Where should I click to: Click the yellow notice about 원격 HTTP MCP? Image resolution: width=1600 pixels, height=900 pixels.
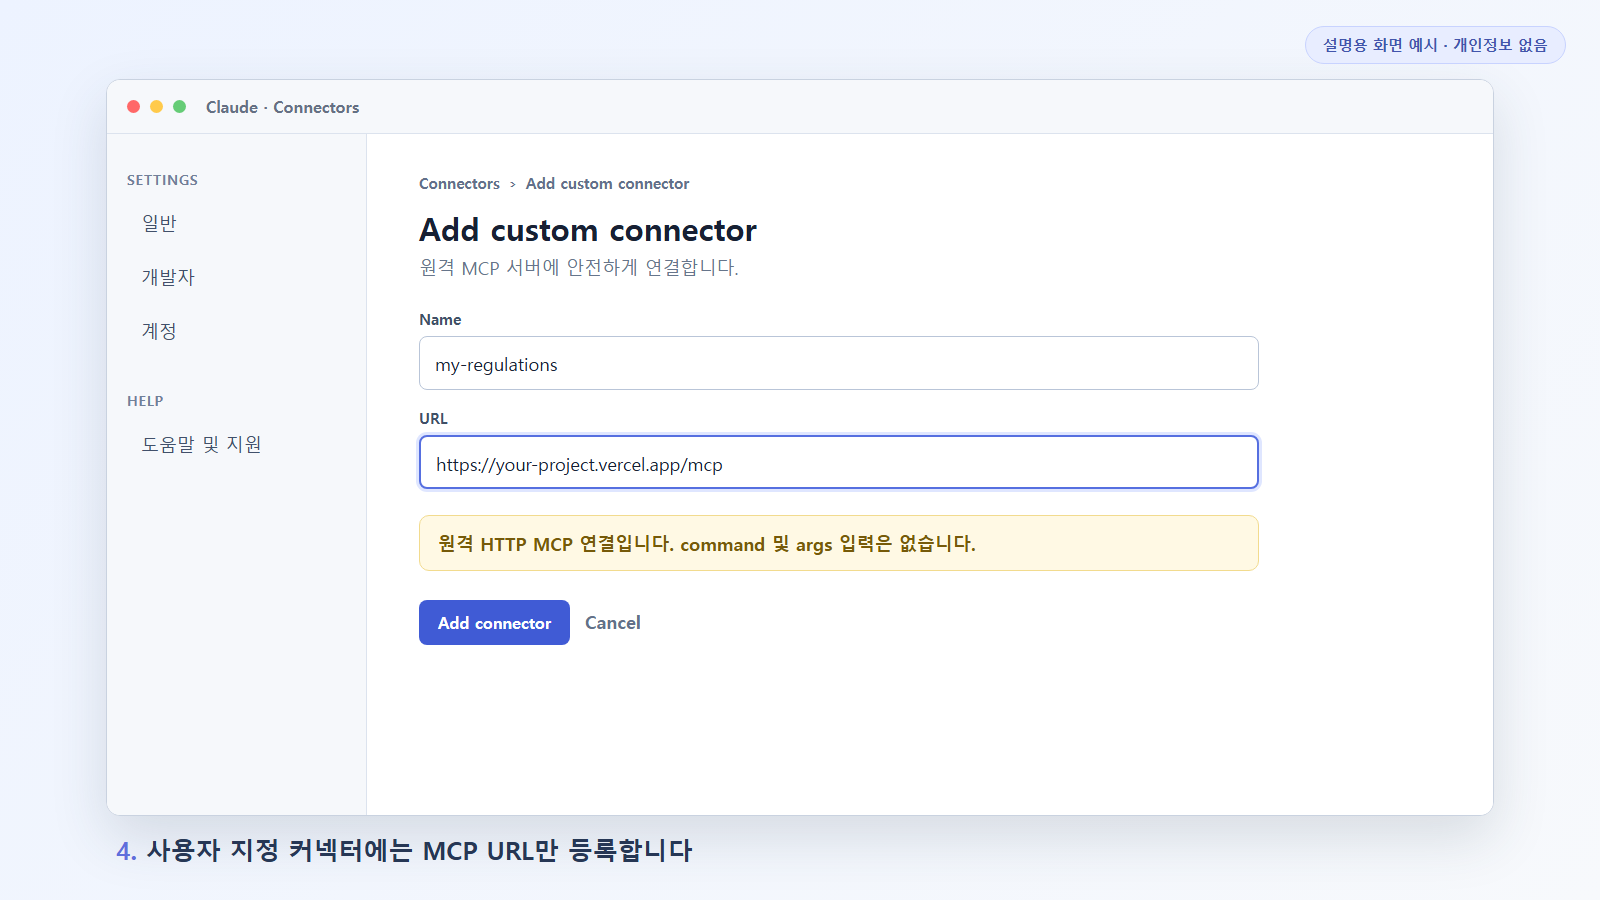click(838, 543)
